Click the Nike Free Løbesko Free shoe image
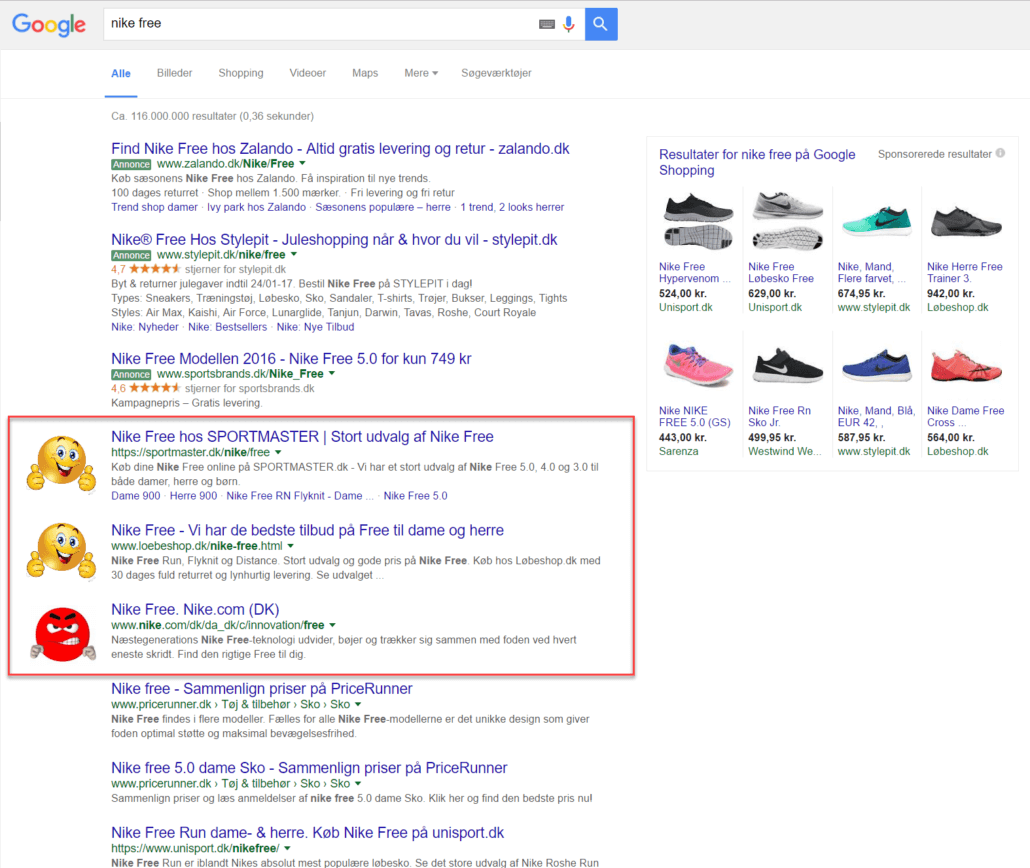The height and width of the screenshot is (868, 1030). click(x=787, y=221)
